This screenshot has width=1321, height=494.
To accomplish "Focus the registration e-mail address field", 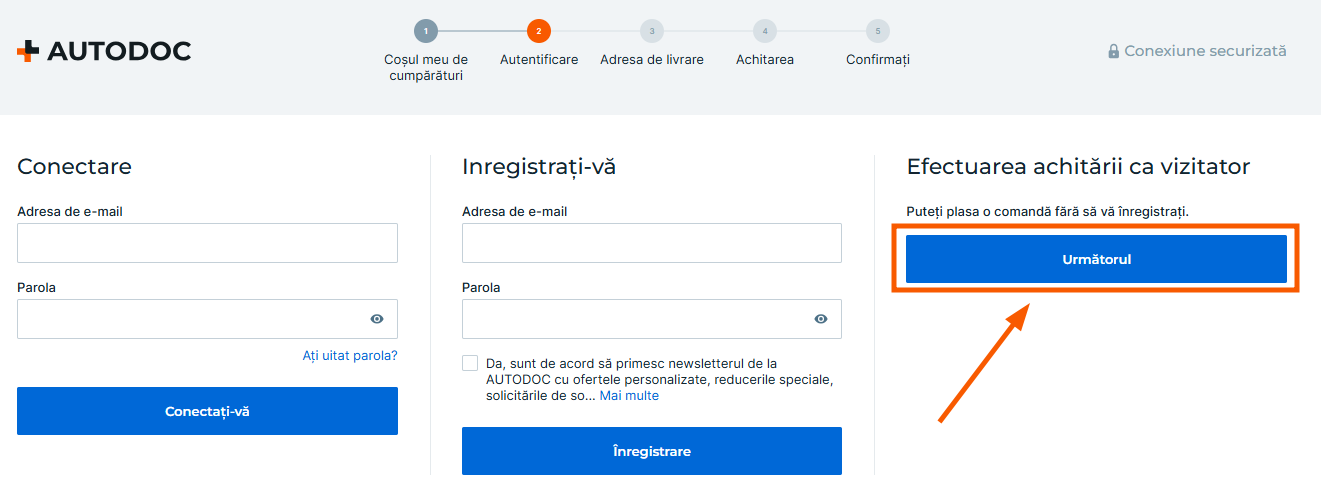I will 651,243.
